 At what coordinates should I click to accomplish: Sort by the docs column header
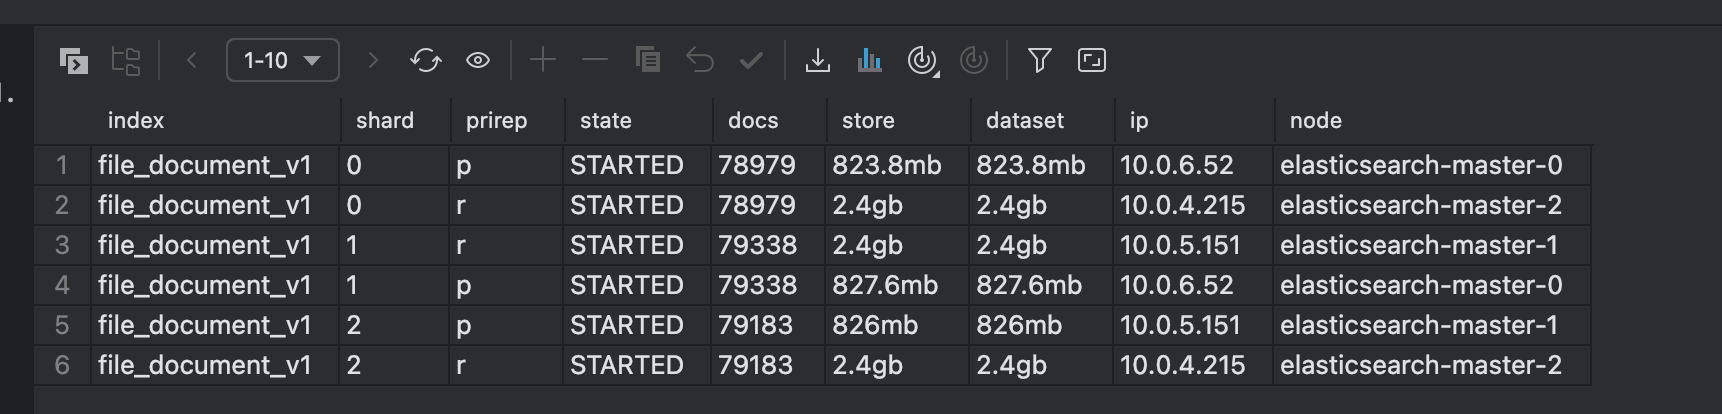[x=753, y=121]
